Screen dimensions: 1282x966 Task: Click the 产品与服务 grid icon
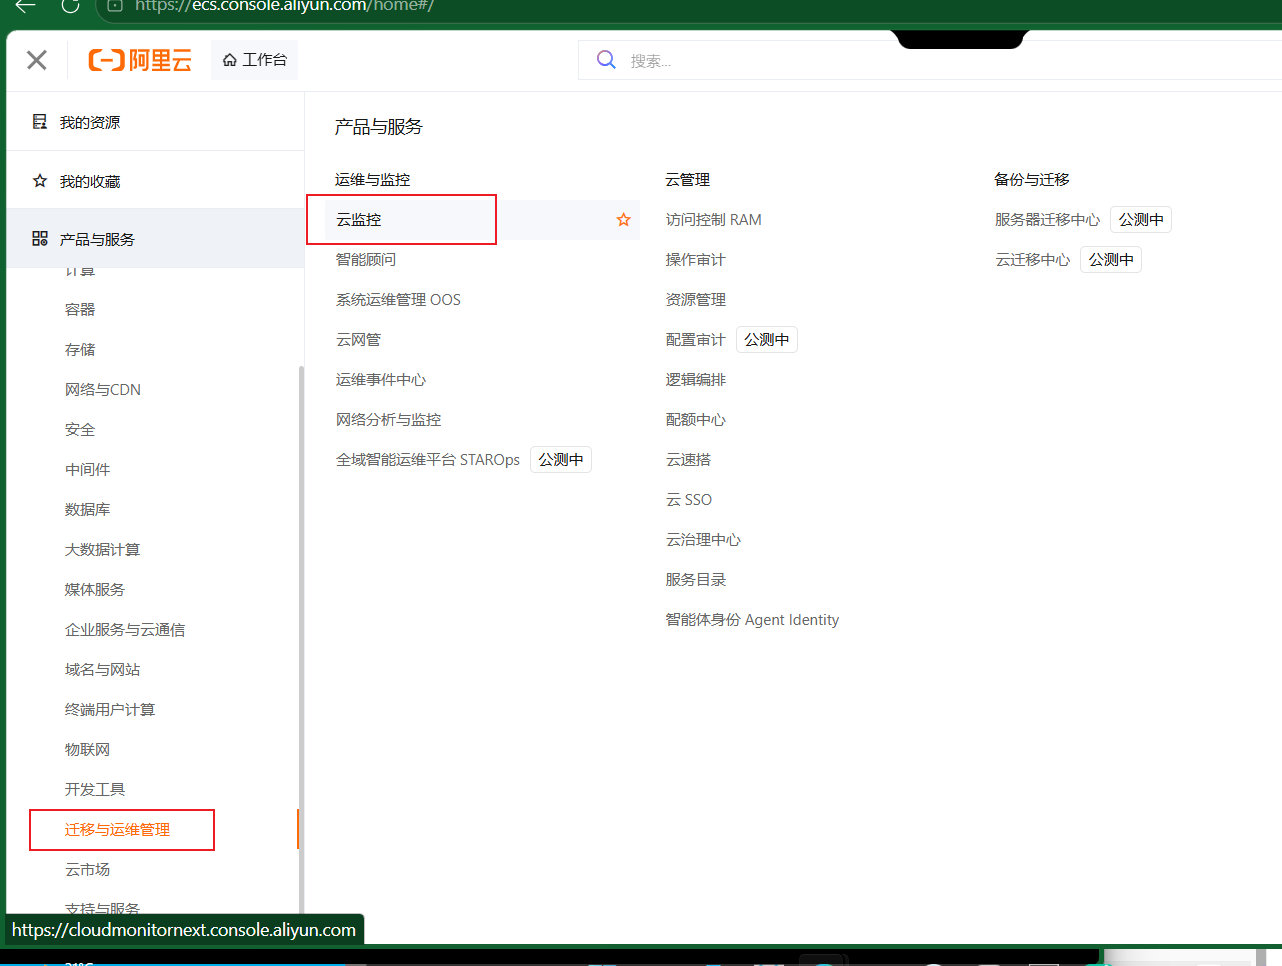[40, 239]
